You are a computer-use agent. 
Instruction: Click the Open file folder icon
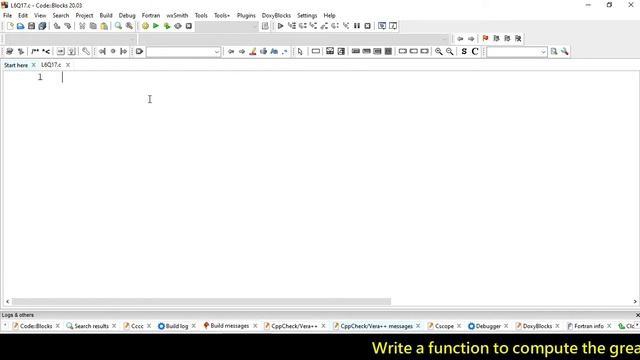tap(20, 26)
